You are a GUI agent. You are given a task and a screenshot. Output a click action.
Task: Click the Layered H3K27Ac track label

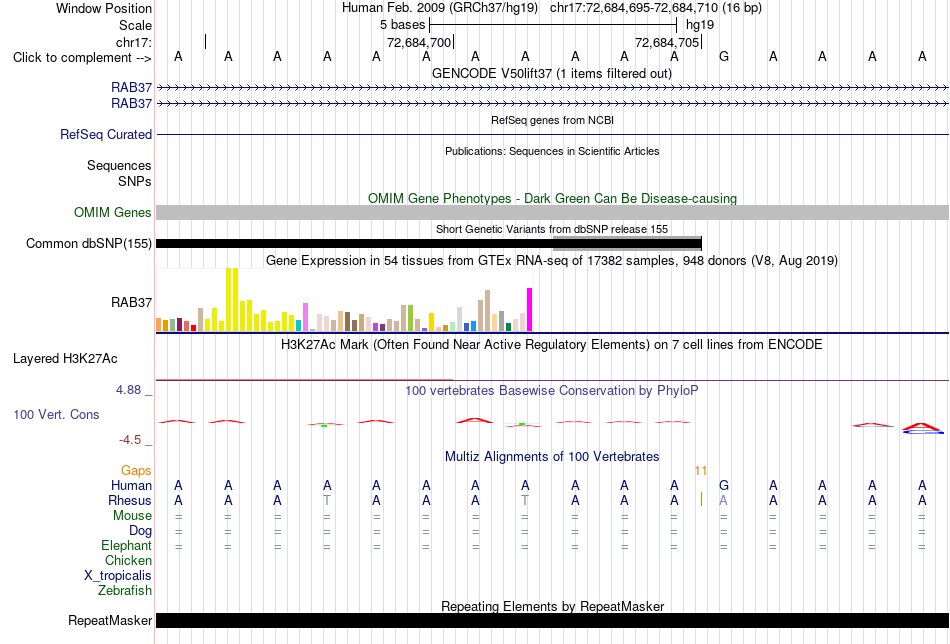[65, 359]
